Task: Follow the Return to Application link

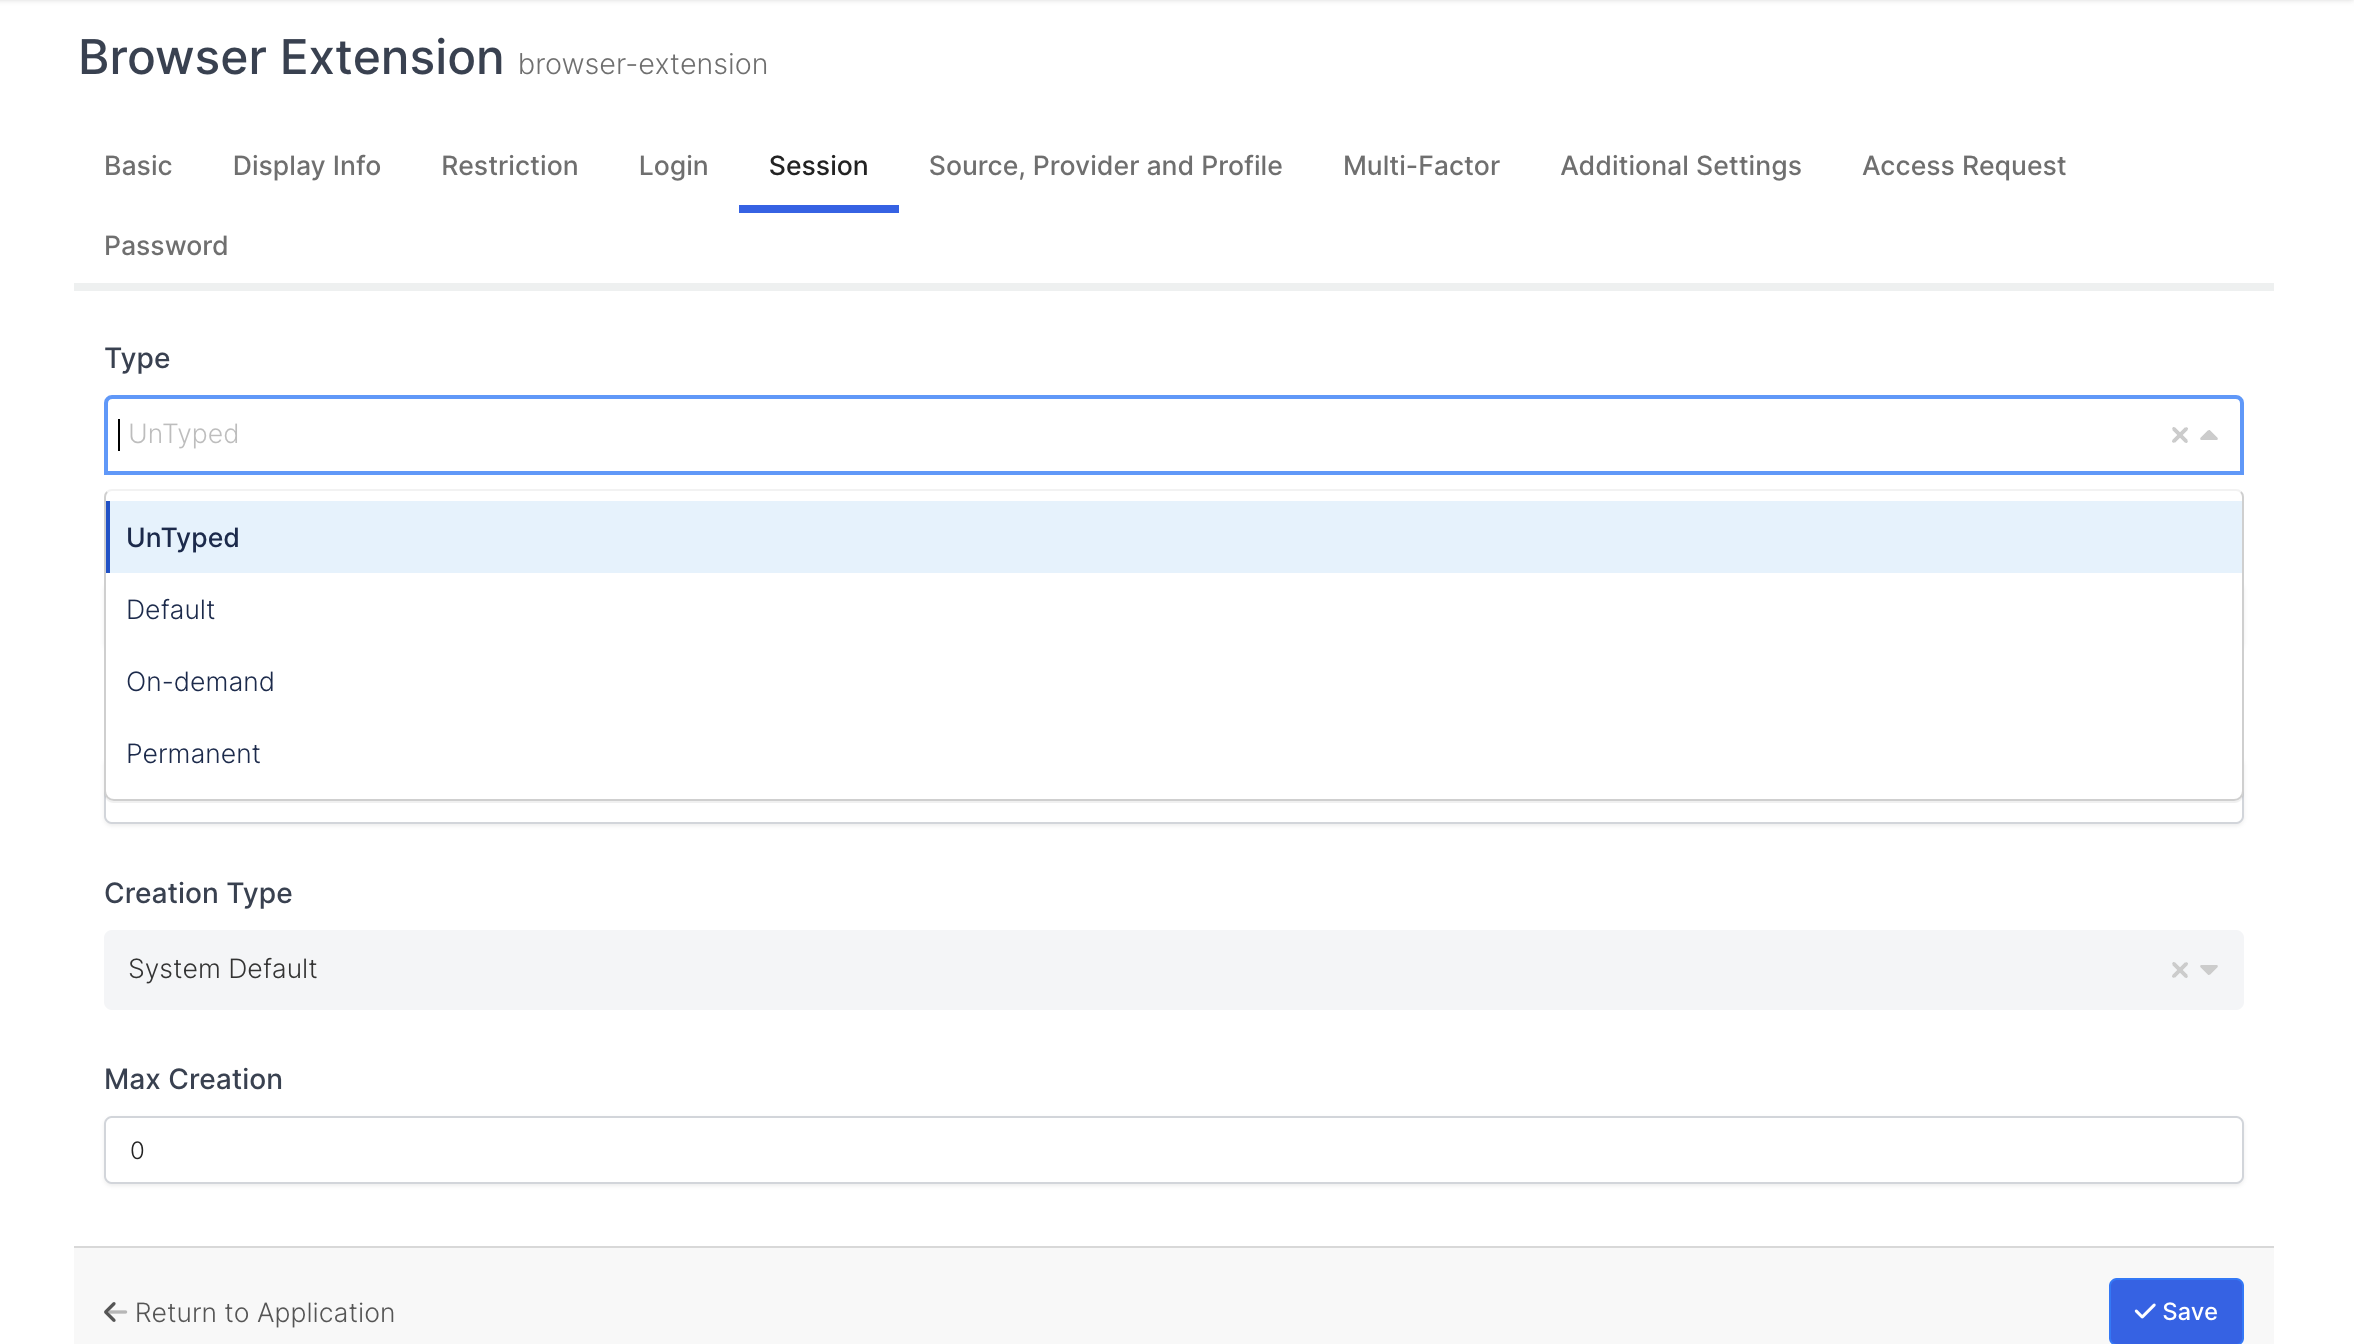Action: pyautogui.click(x=250, y=1312)
